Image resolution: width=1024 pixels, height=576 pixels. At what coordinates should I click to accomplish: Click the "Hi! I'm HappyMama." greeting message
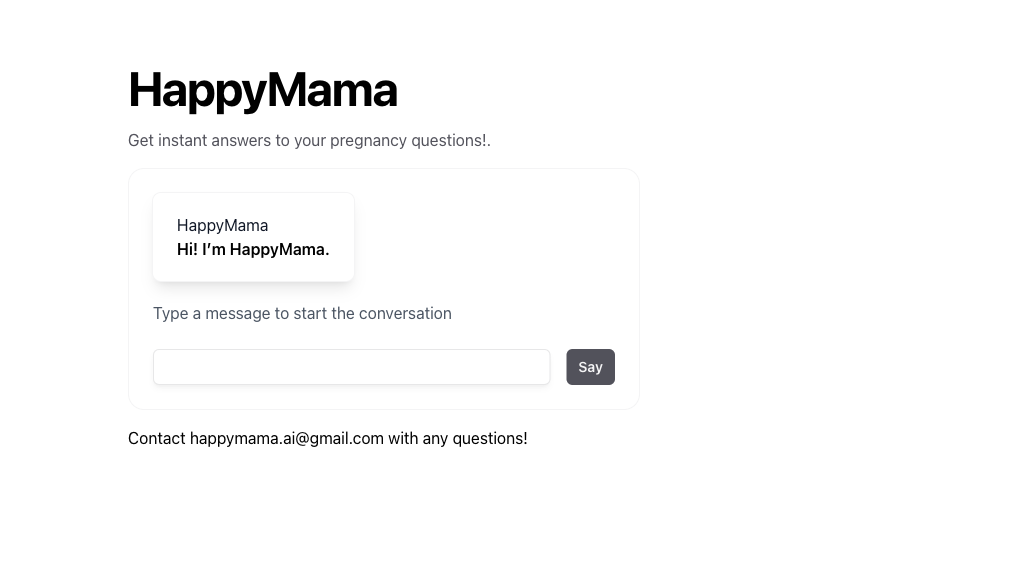coord(253,249)
